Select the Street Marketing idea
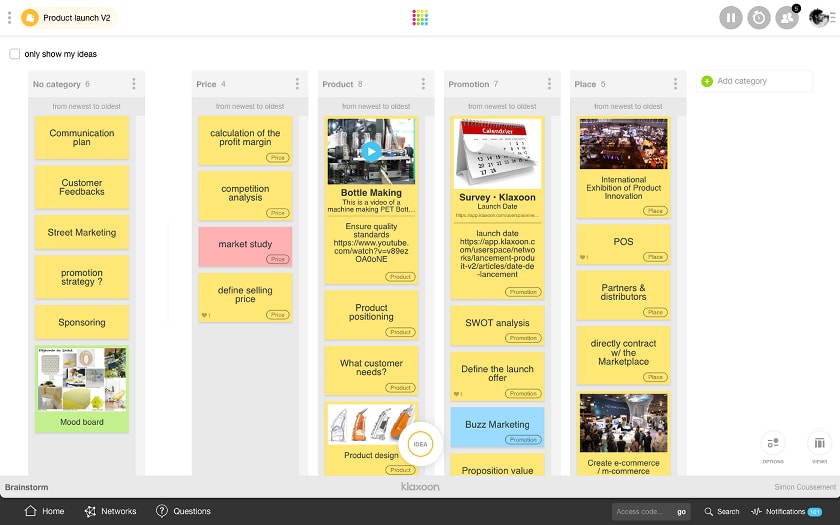This screenshot has height=525, width=840. pyautogui.click(x=81, y=232)
